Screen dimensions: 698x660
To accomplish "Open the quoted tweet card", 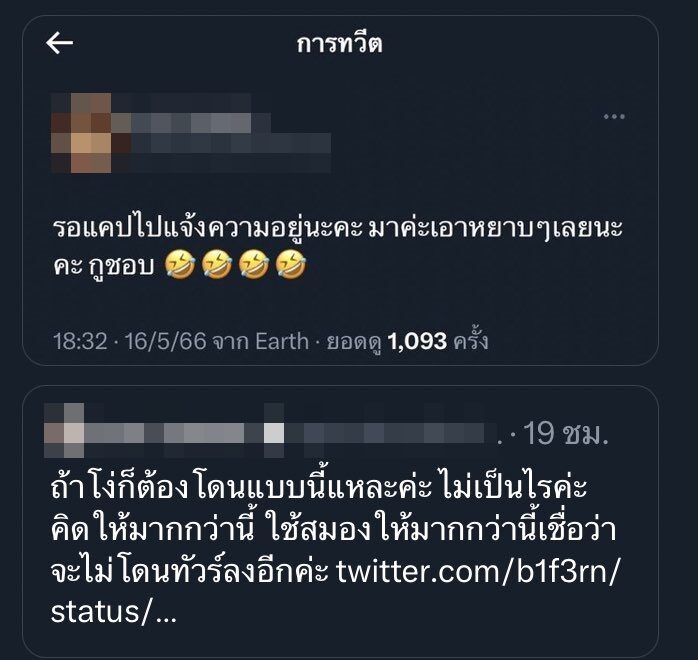I will pos(340,522).
